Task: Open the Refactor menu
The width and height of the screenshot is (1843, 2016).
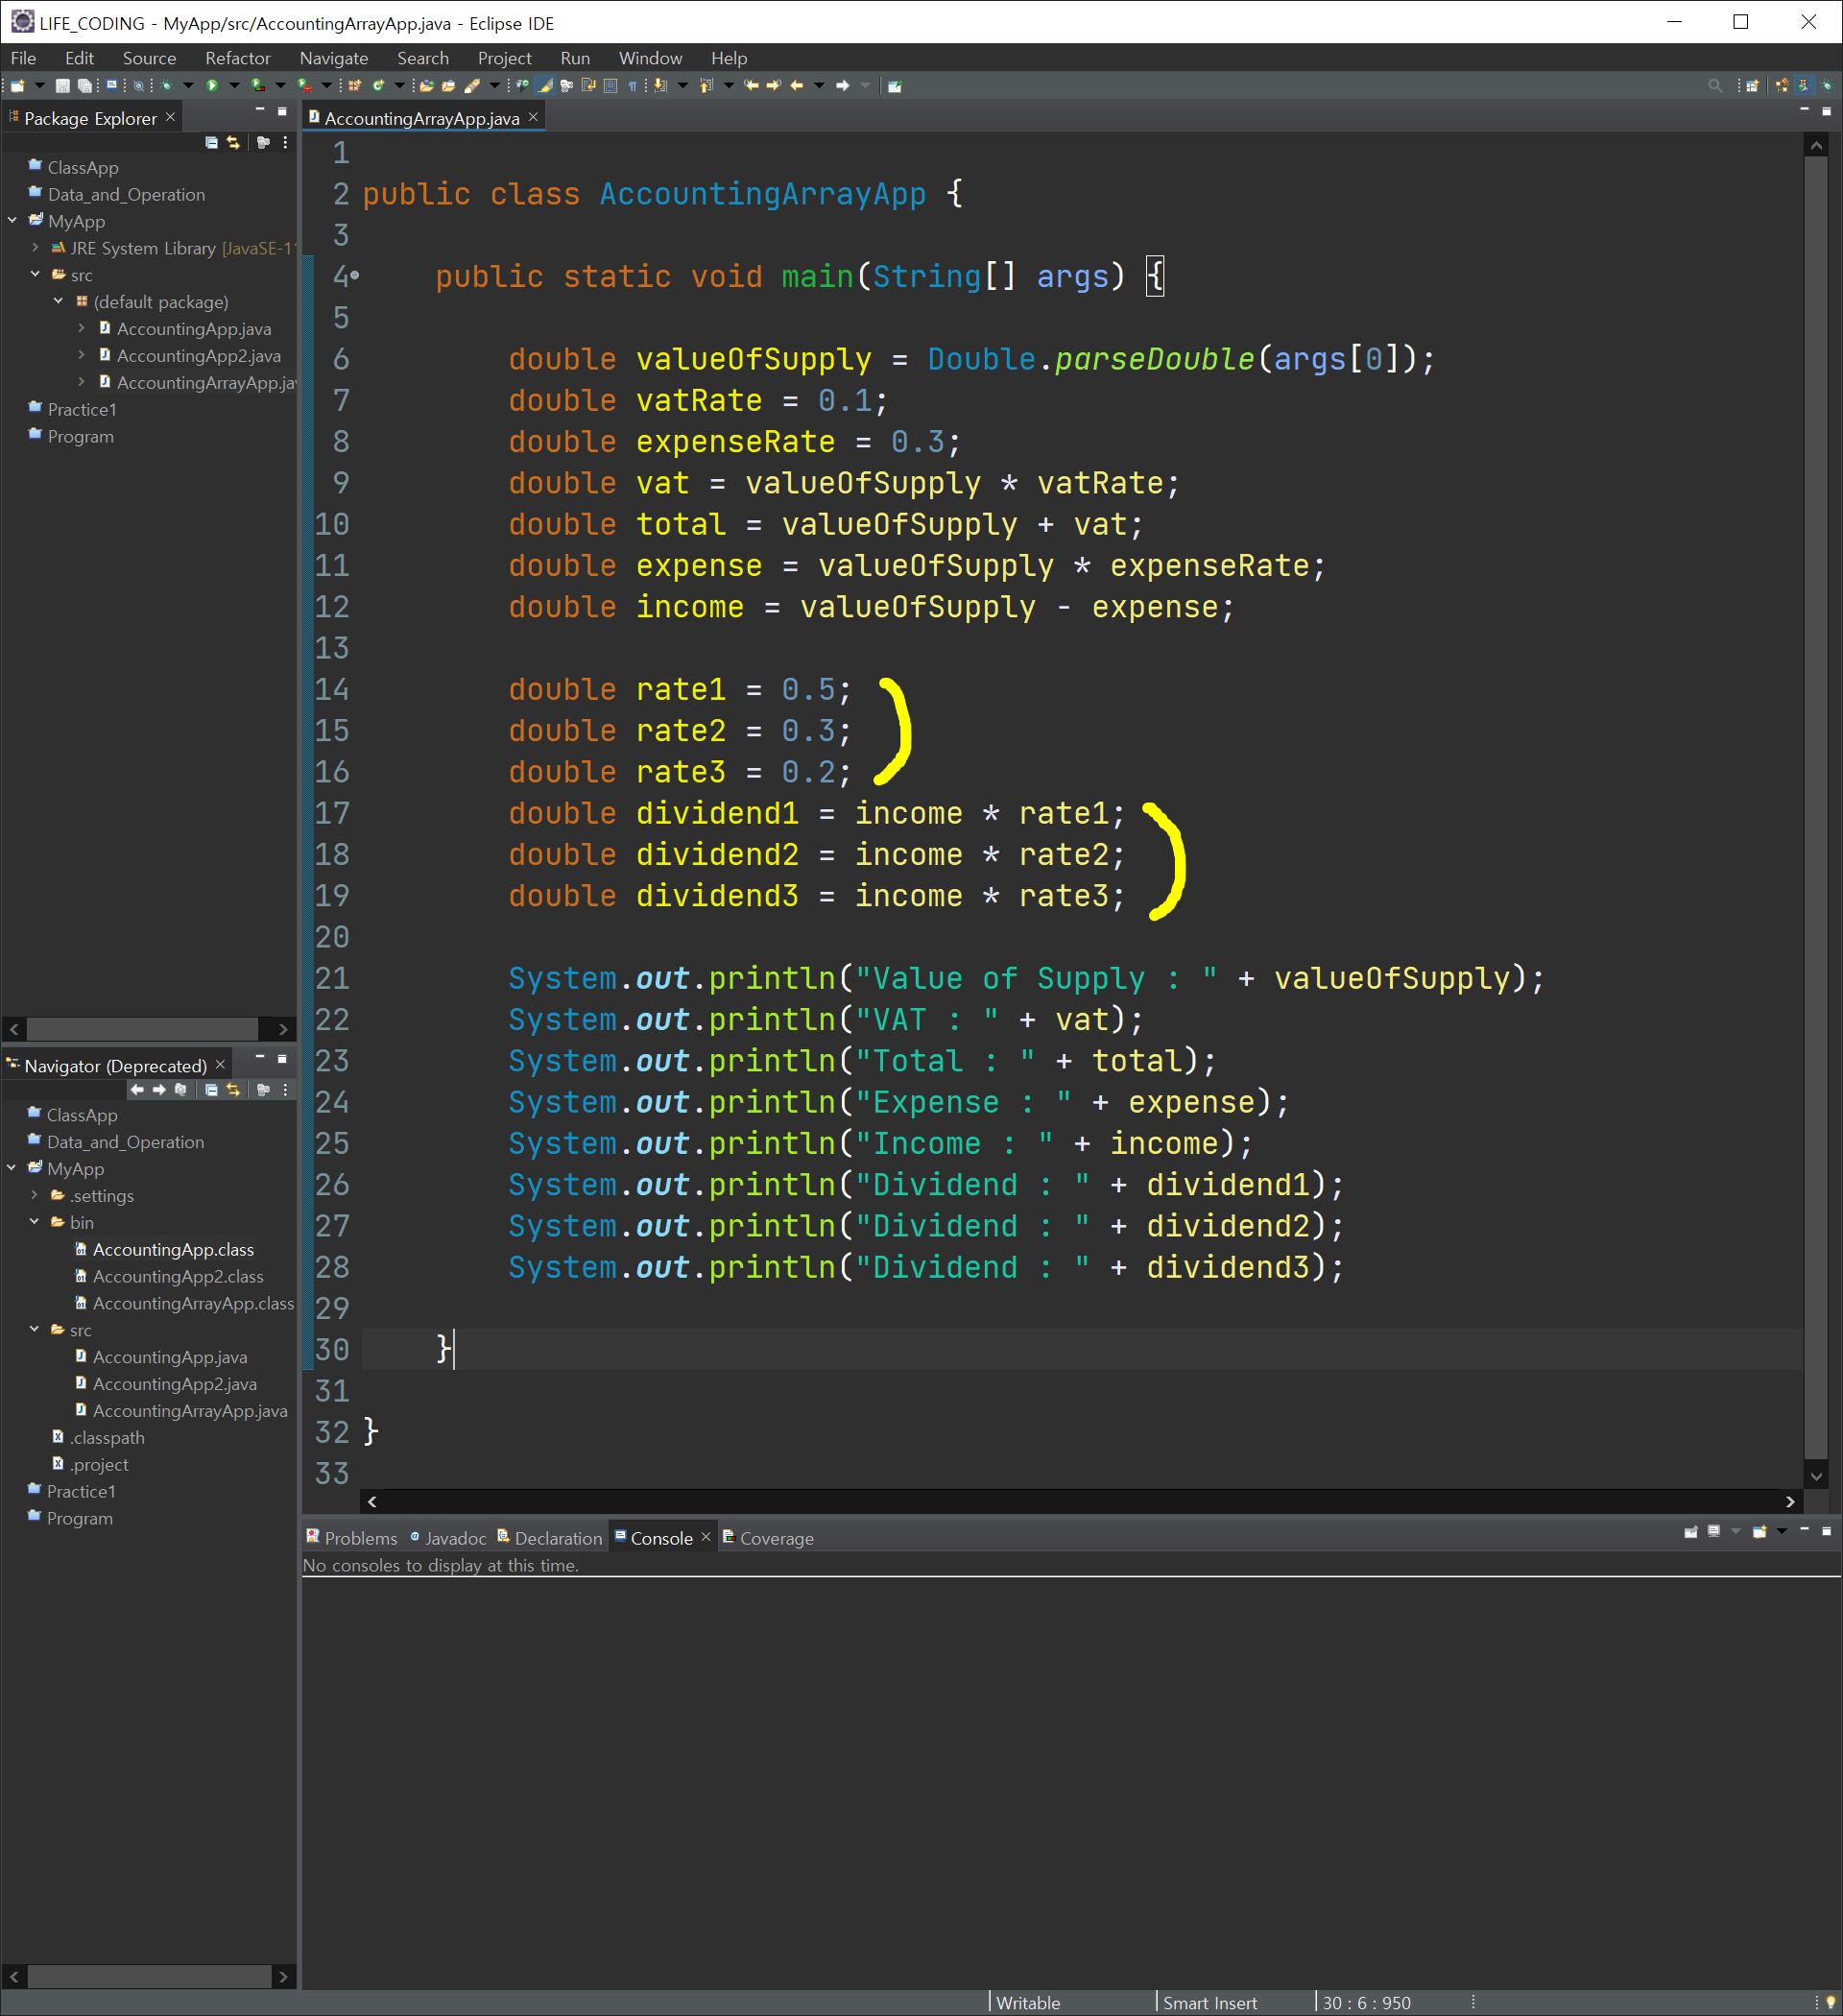Action: coord(237,58)
